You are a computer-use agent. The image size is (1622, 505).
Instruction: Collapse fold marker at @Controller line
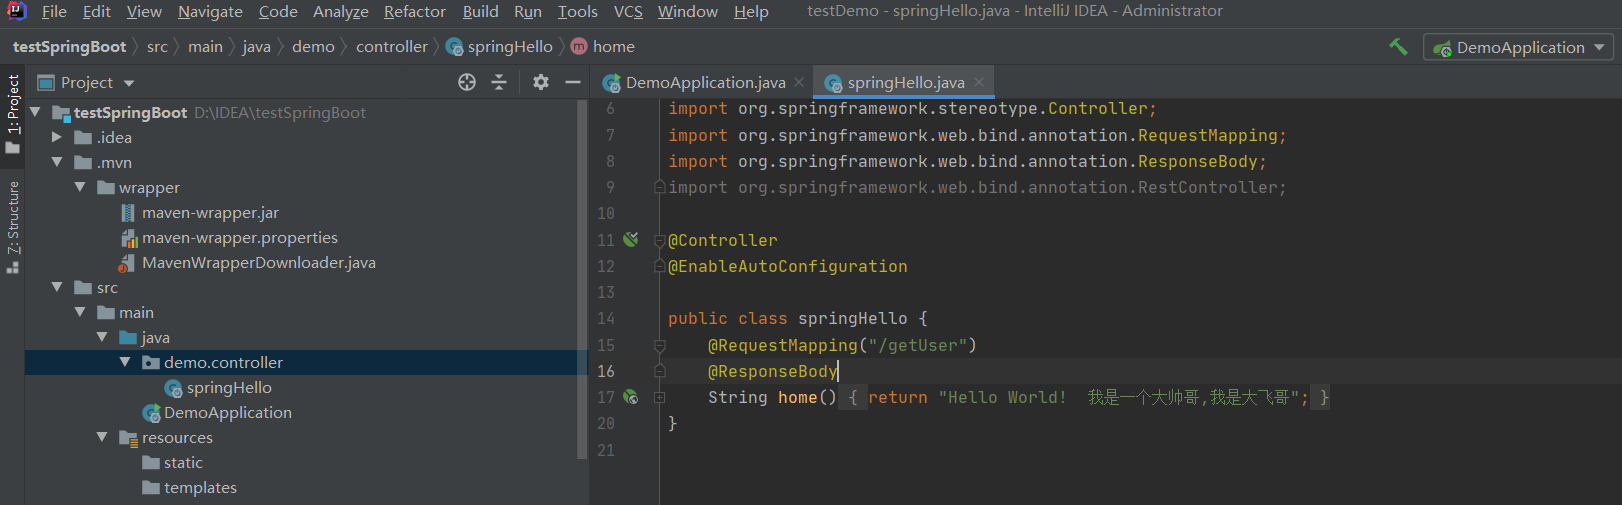659,240
